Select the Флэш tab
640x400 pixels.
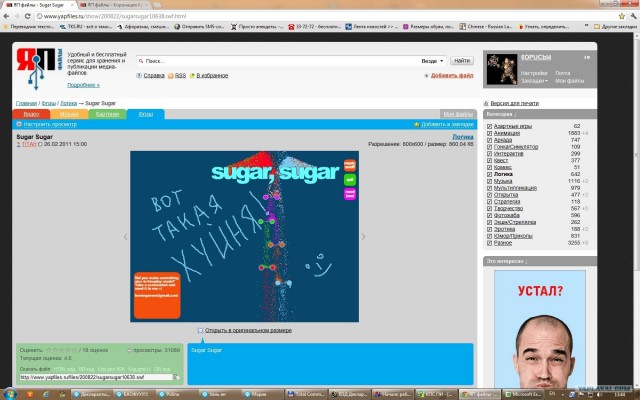point(146,114)
